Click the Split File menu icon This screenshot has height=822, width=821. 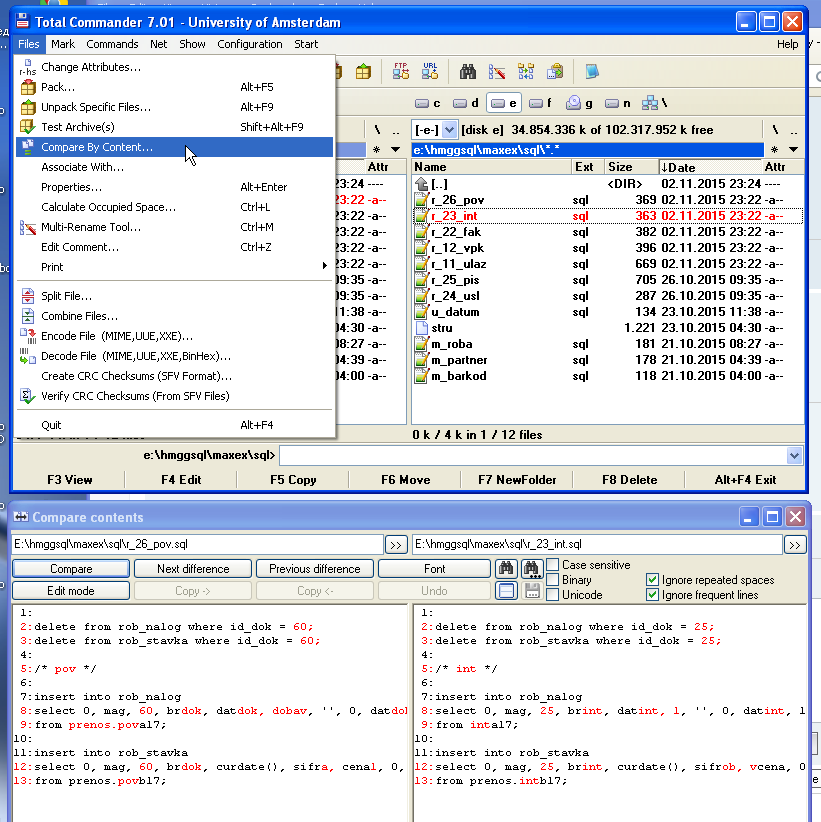(28, 296)
